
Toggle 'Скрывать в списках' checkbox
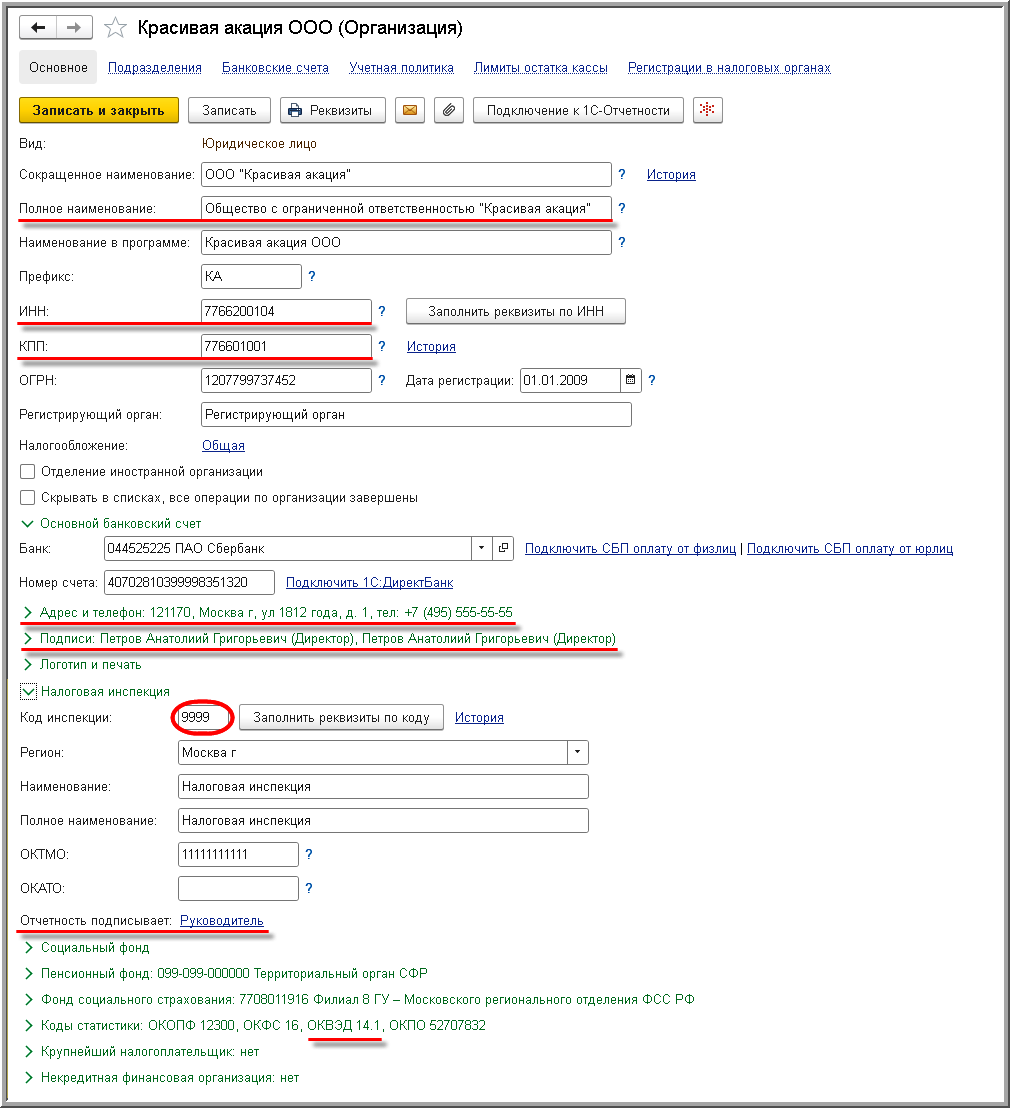pos(28,497)
